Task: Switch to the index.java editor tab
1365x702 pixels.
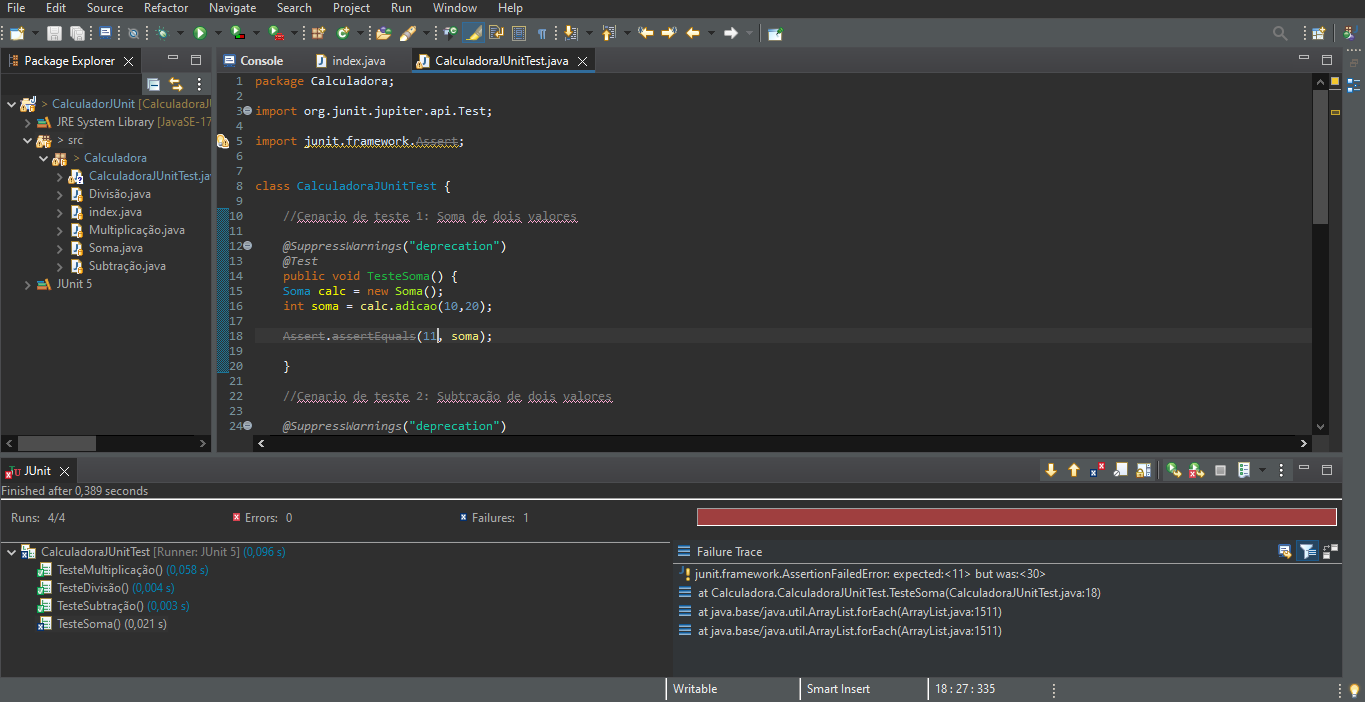Action: click(x=350, y=61)
